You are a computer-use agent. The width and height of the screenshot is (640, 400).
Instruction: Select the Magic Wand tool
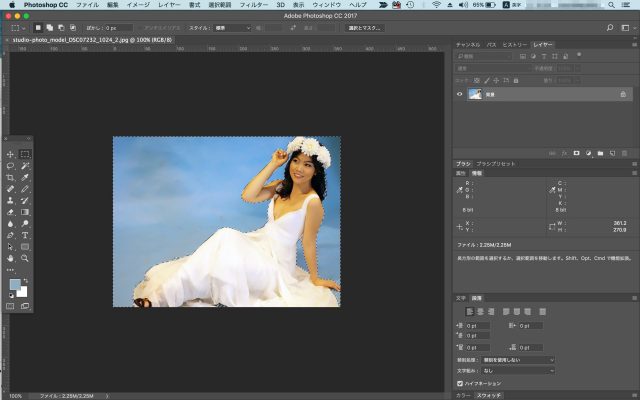tap(25, 165)
